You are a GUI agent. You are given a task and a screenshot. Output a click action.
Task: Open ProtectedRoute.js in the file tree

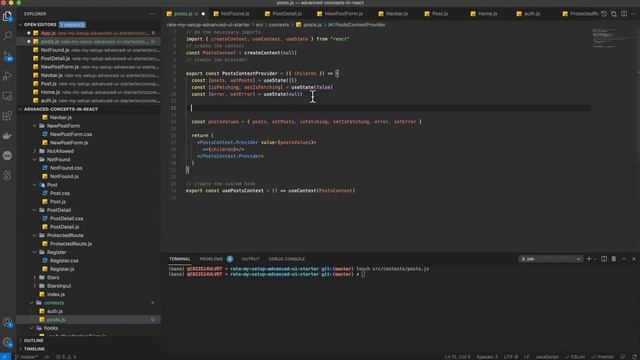[71, 244]
